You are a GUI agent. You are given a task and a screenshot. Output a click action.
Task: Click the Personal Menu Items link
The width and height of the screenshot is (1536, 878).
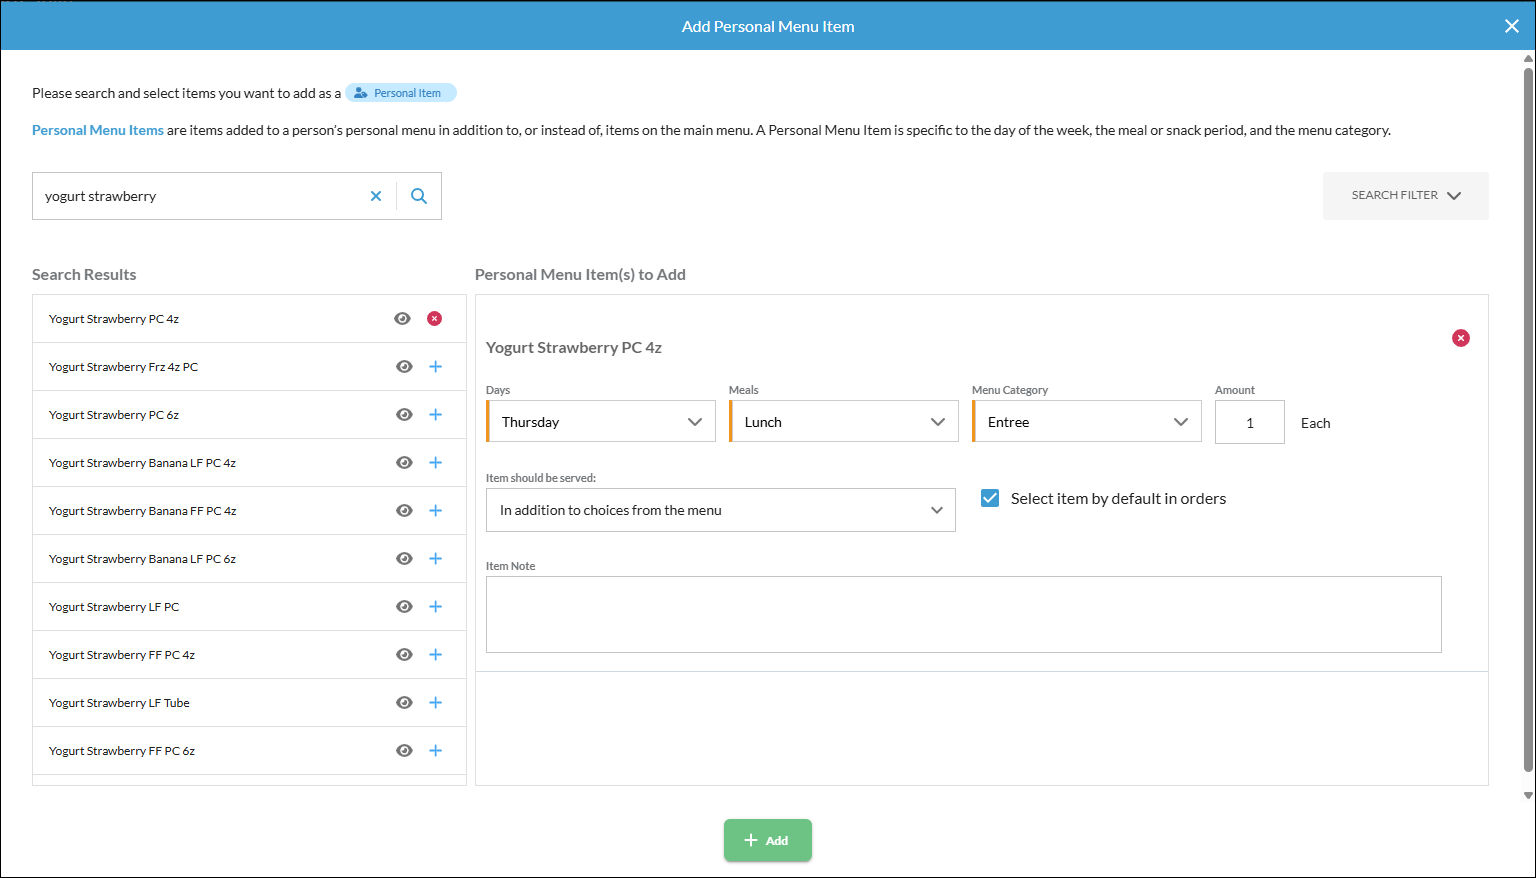click(x=97, y=129)
